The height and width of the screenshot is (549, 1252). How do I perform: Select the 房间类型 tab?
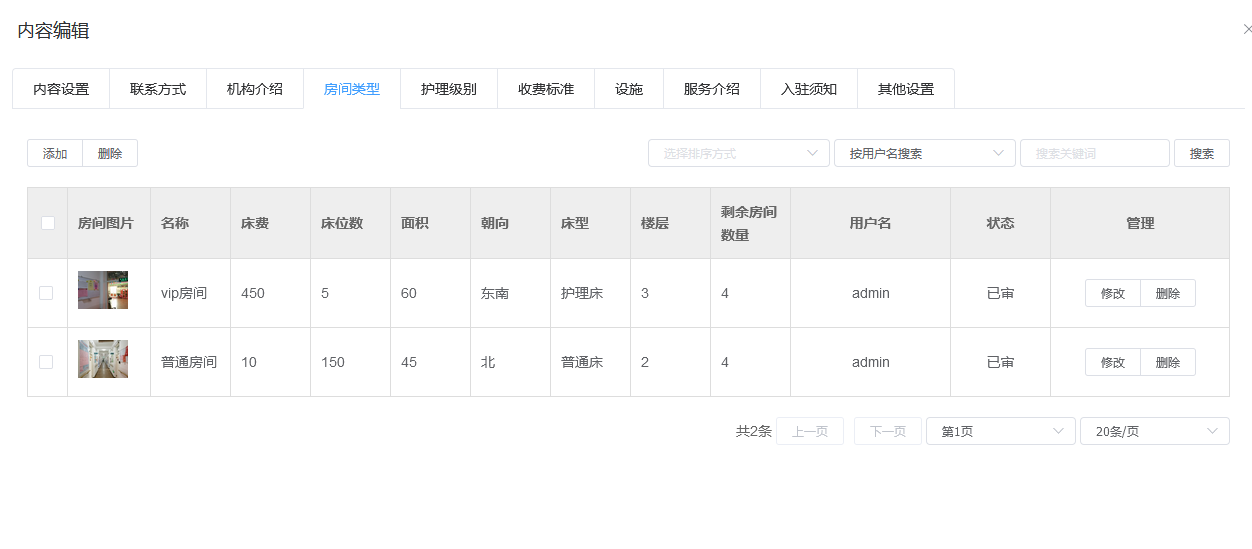352,89
